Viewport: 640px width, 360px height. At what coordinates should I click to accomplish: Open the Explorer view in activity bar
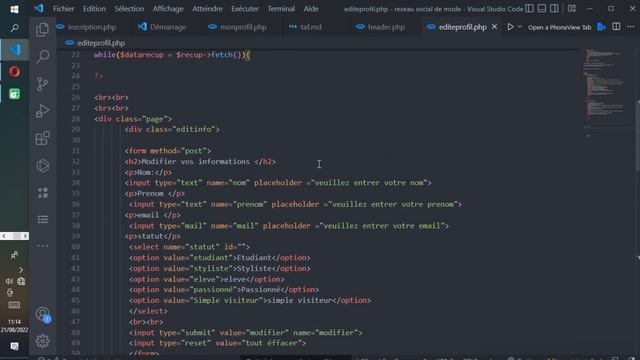tap(42, 29)
